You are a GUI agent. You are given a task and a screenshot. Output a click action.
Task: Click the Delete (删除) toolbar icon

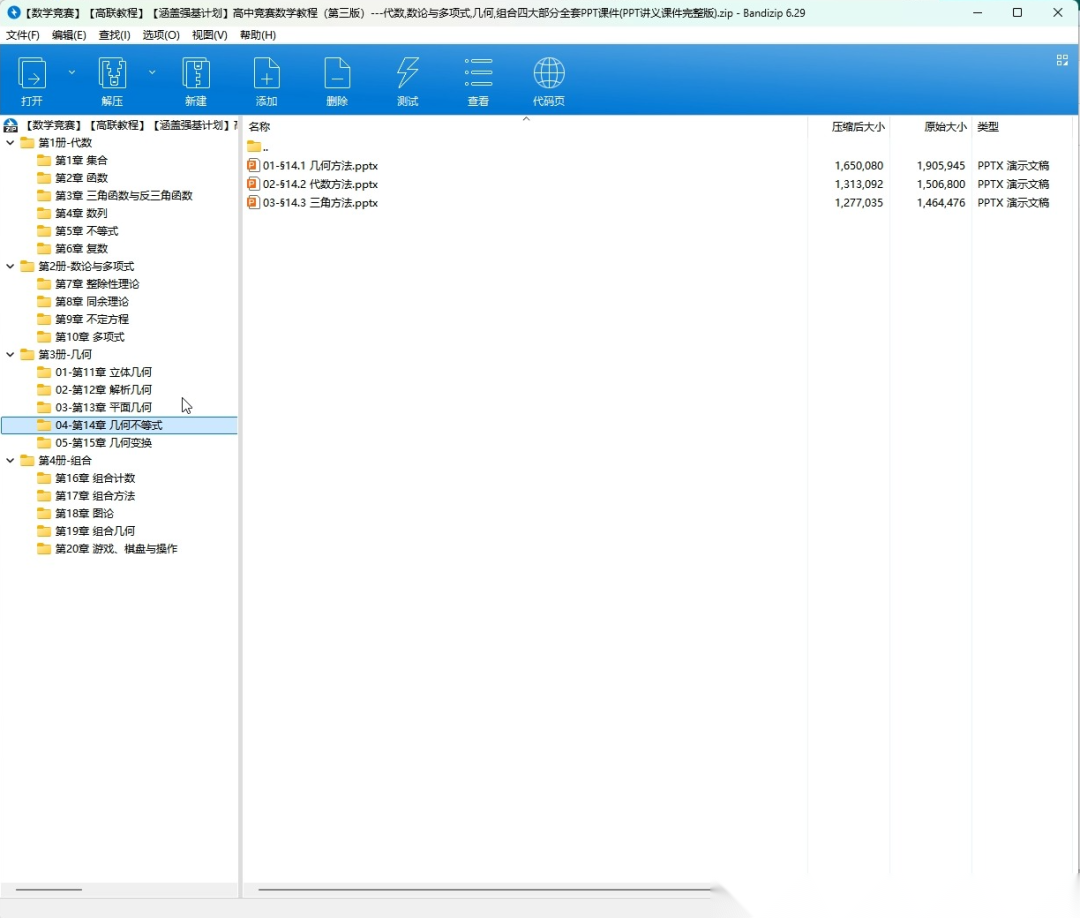click(337, 74)
